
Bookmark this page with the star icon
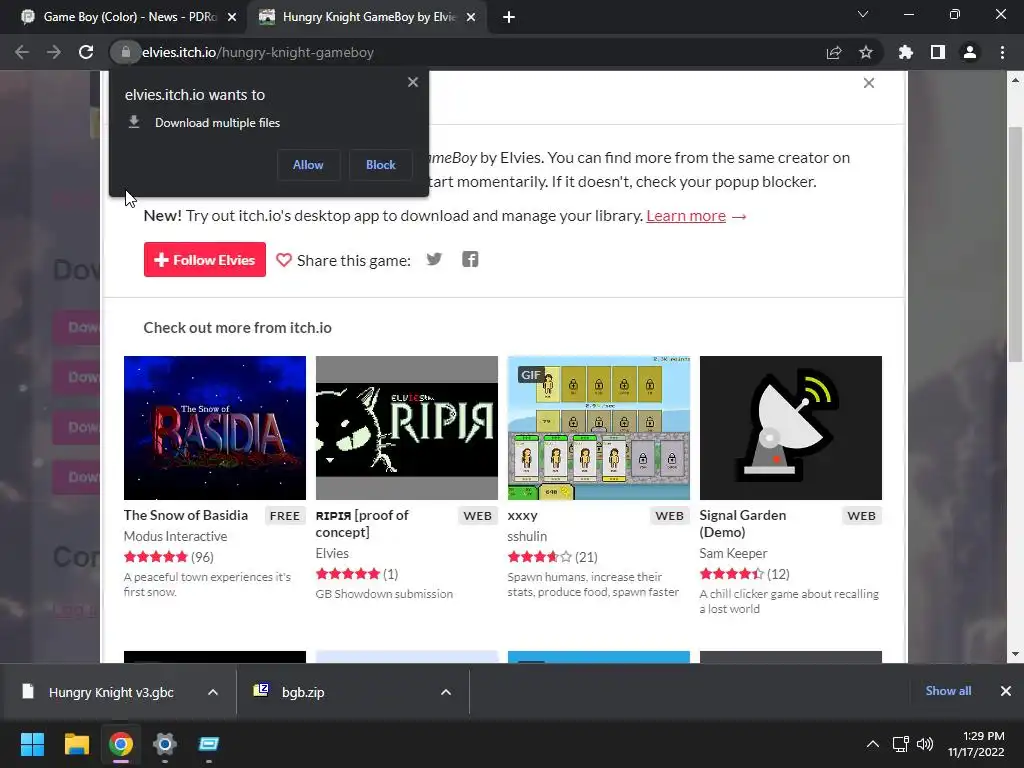click(866, 52)
